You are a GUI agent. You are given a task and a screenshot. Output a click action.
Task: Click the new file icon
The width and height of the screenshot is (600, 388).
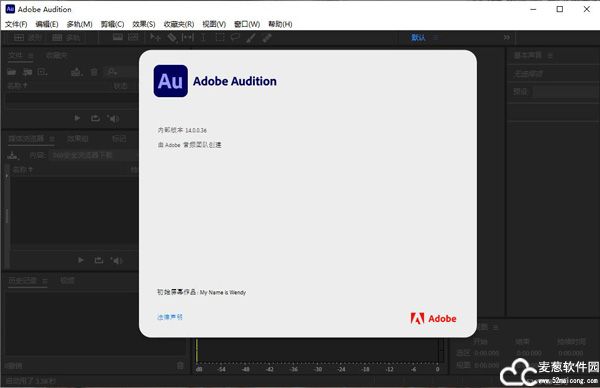pos(42,72)
